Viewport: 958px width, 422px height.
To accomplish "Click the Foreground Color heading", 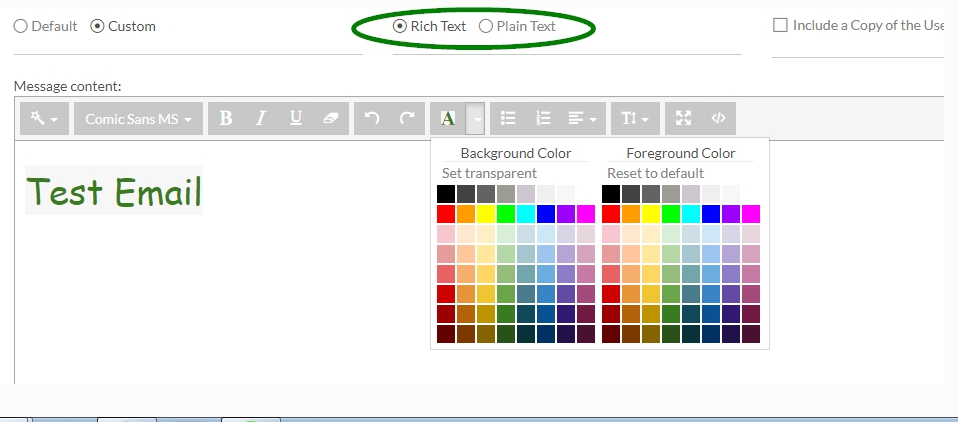I will coord(681,153).
